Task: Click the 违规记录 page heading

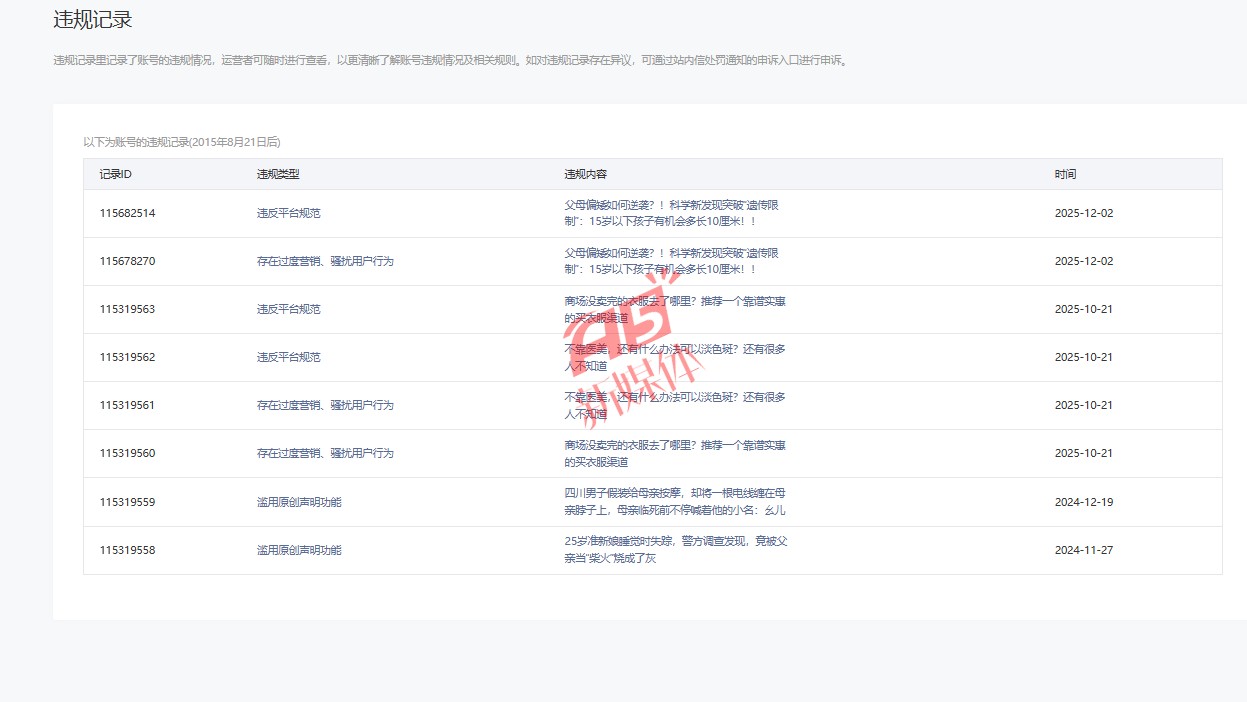Action: [93, 20]
